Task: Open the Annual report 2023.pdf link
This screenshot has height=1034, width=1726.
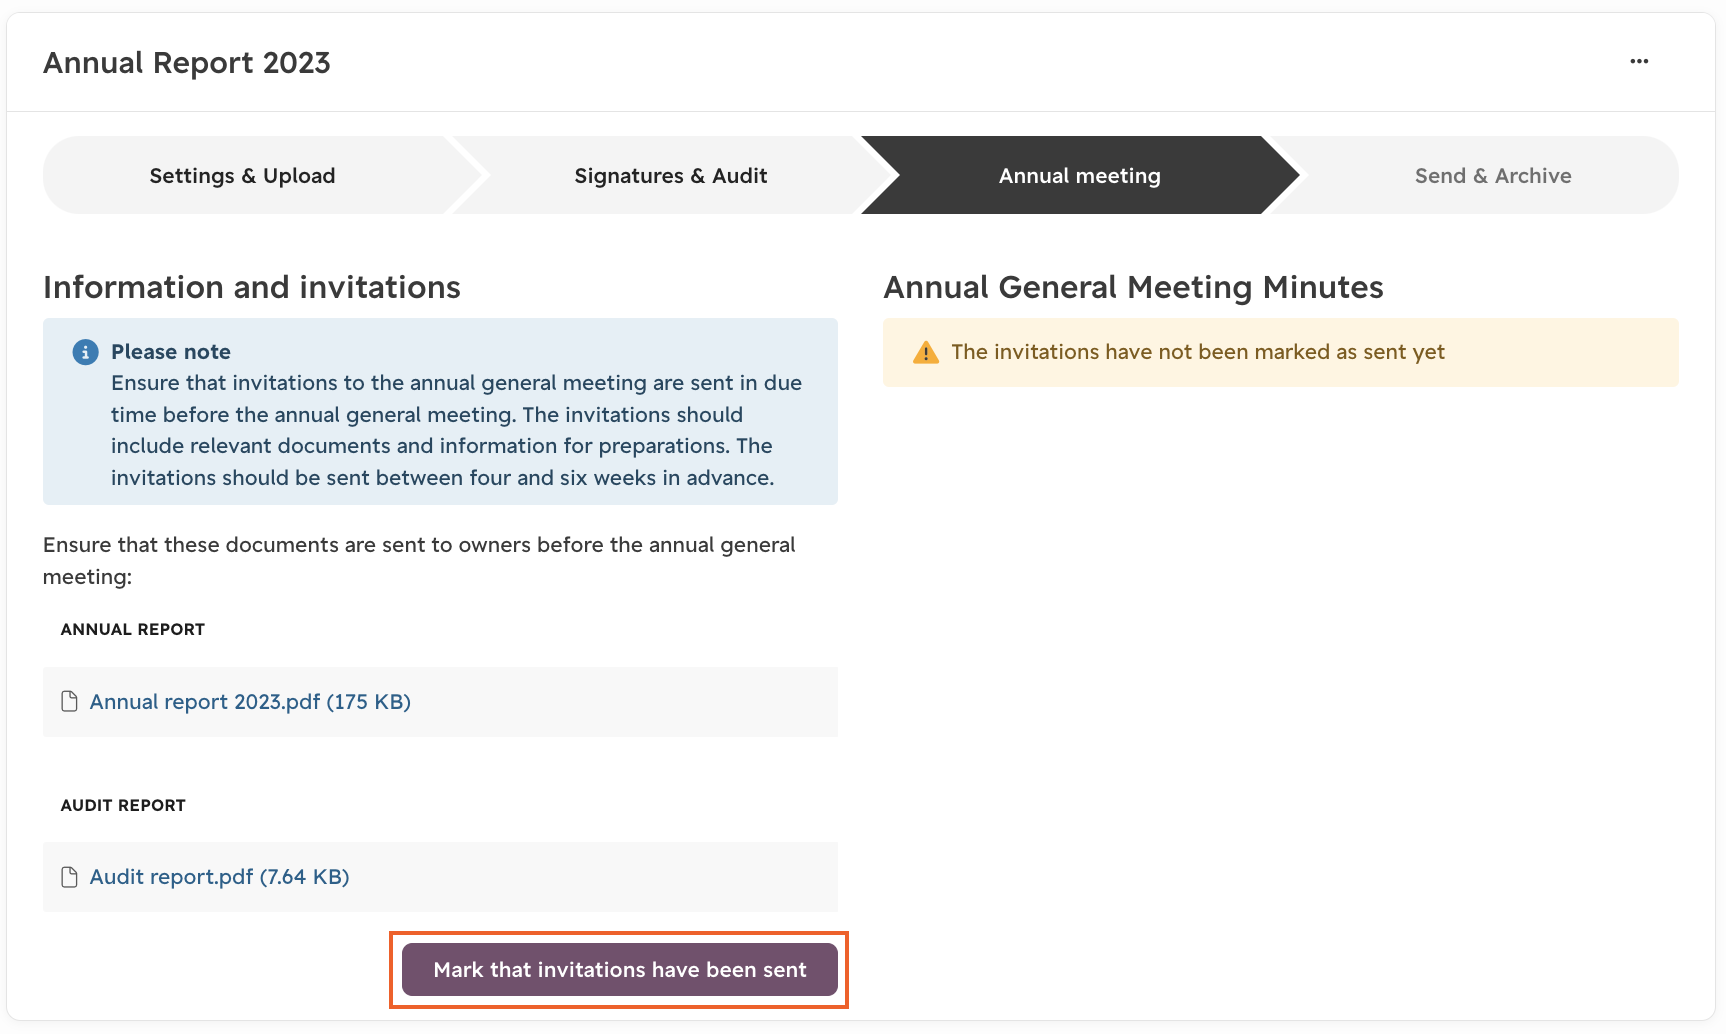Action: coord(250,702)
